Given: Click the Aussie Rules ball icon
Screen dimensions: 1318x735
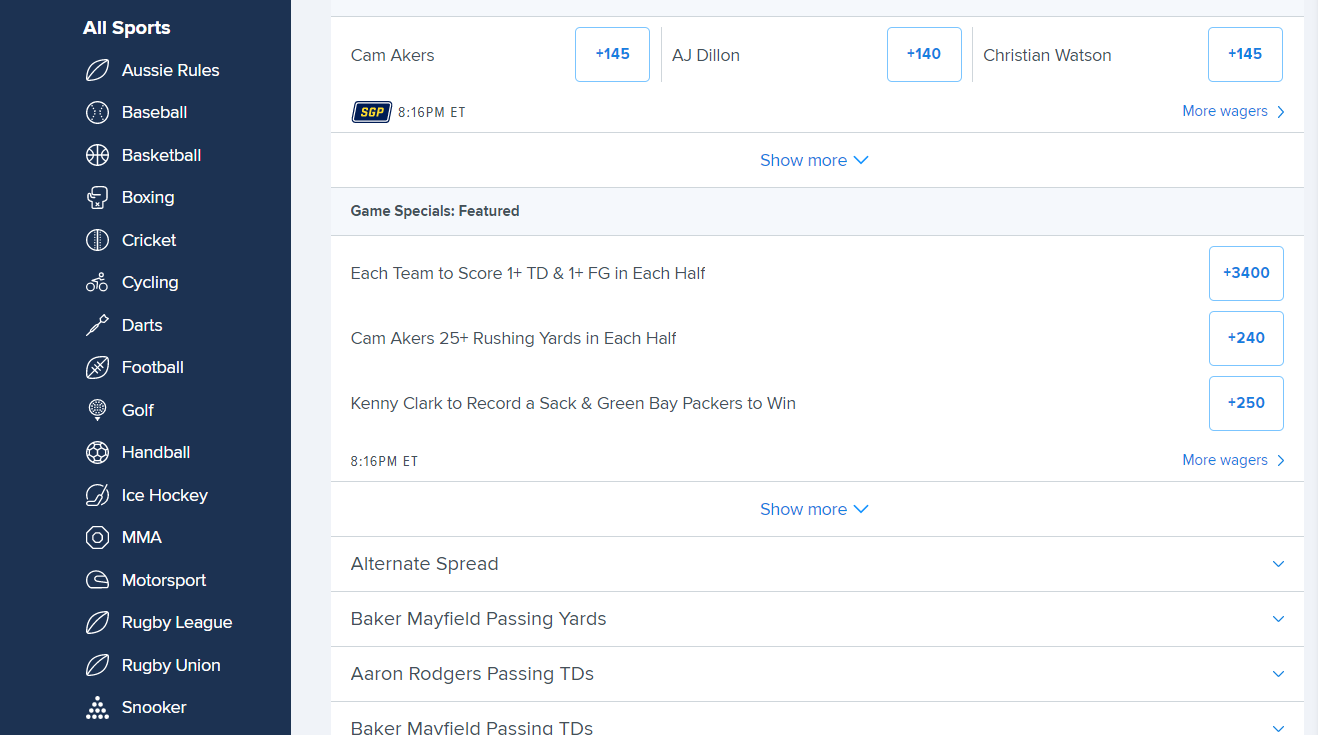Looking at the screenshot, I should [x=97, y=70].
